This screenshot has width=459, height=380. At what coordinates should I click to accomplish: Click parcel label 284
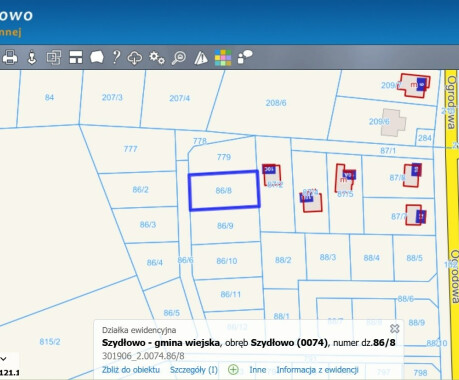coord(425,138)
